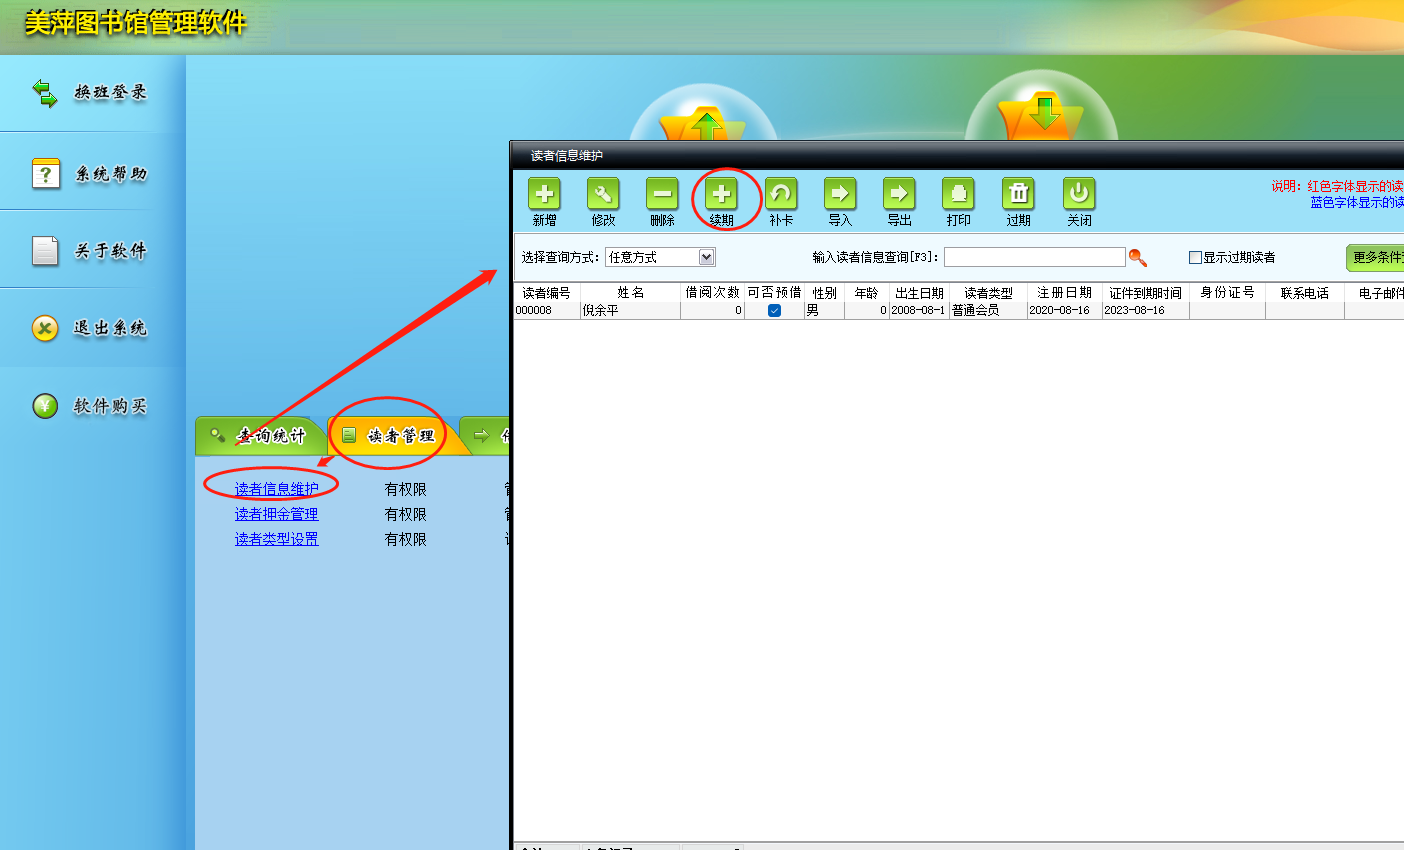Viewport: 1404px width, 850px height.
Task: Click the 打印 (Print) icon
Action: pos(958,195)
